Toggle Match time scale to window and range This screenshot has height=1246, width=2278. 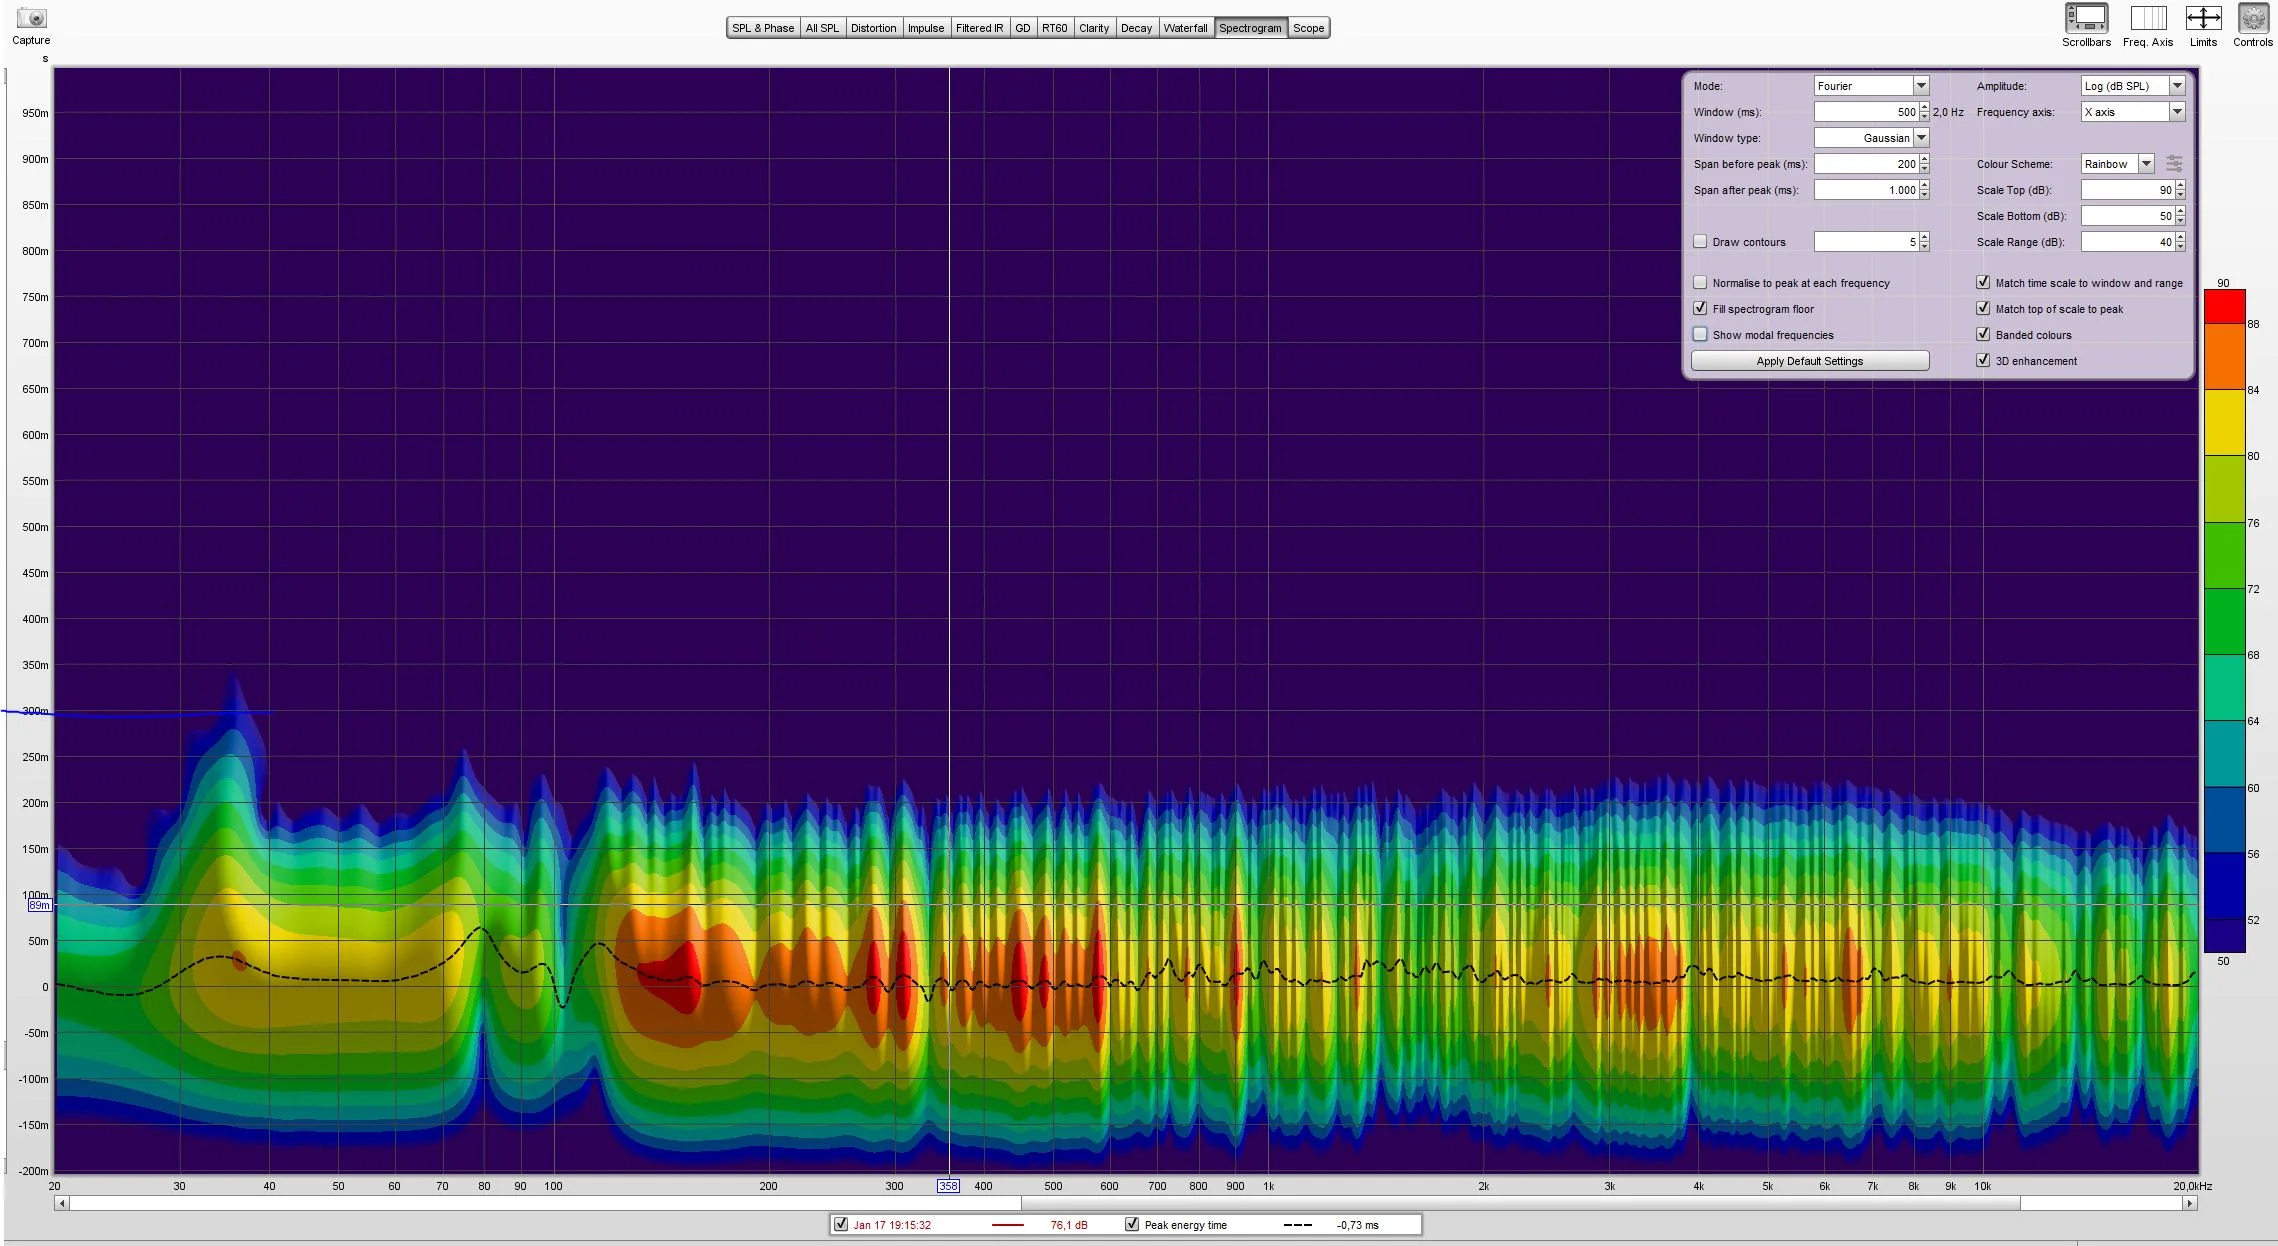1983,283
